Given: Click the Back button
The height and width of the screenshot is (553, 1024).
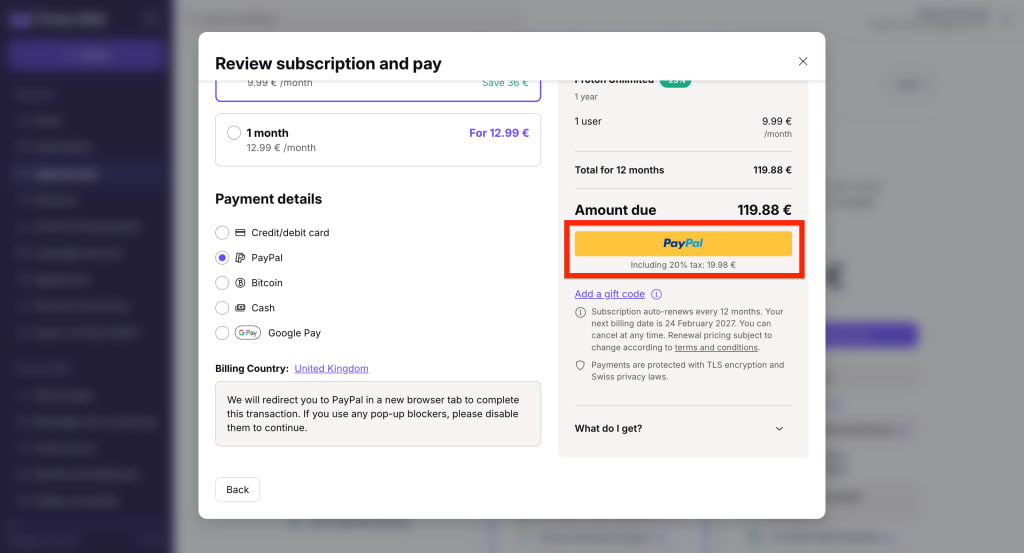Looking at the screenshot, I should (x=237, y=490).
